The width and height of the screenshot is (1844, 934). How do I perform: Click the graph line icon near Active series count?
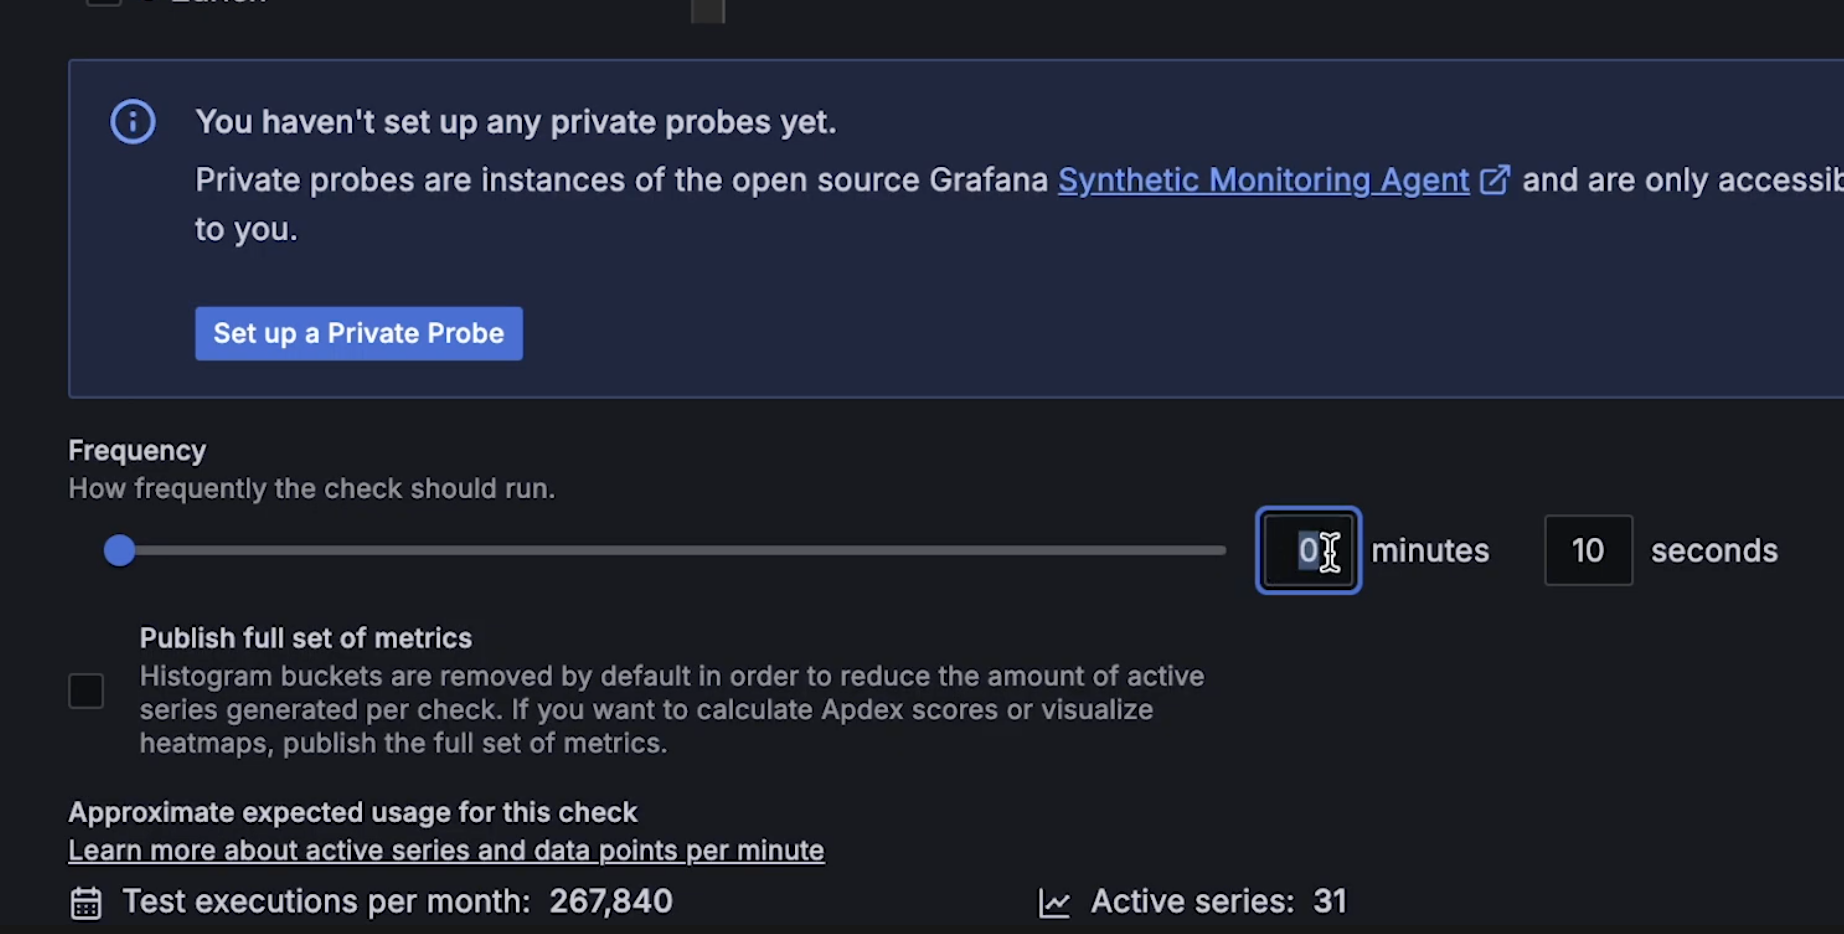pos(1054,901)
